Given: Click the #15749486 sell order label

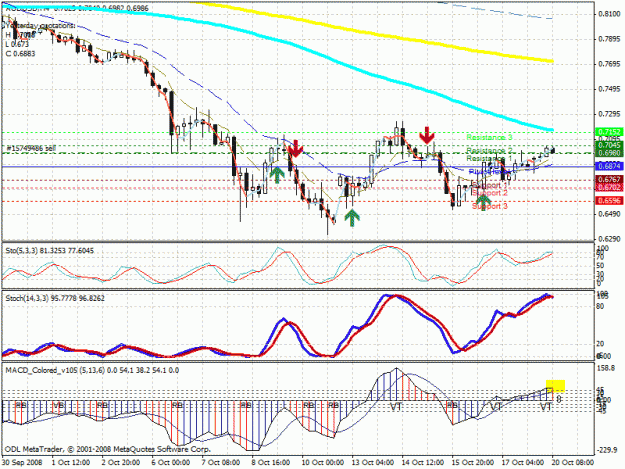Looking at the screenshot, I should pos(31,148).
